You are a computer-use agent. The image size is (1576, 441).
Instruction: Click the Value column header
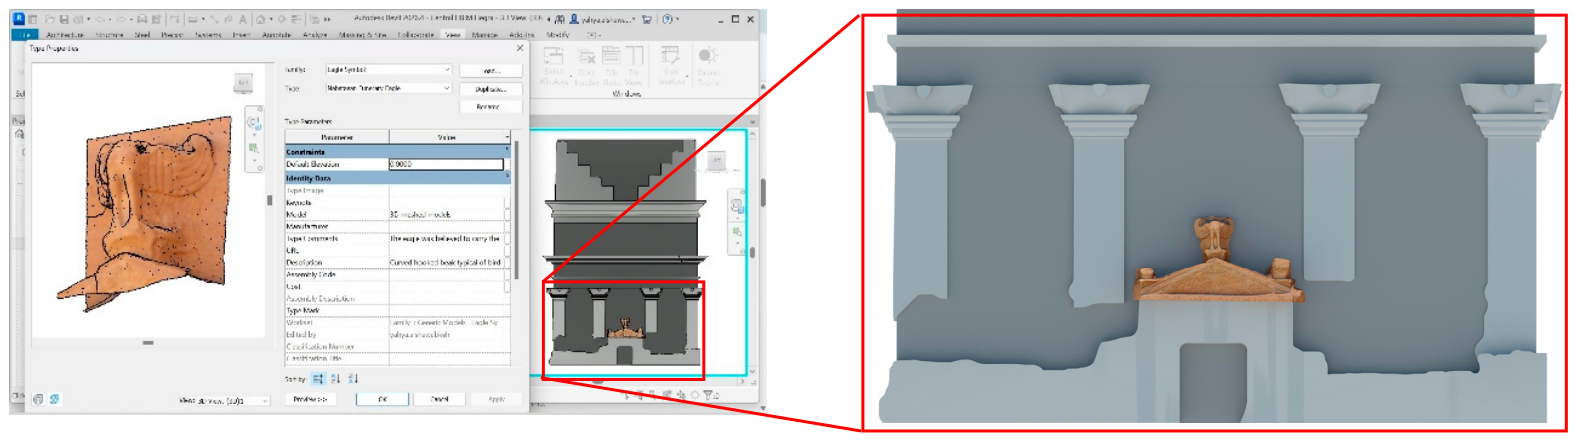point(447,137)
